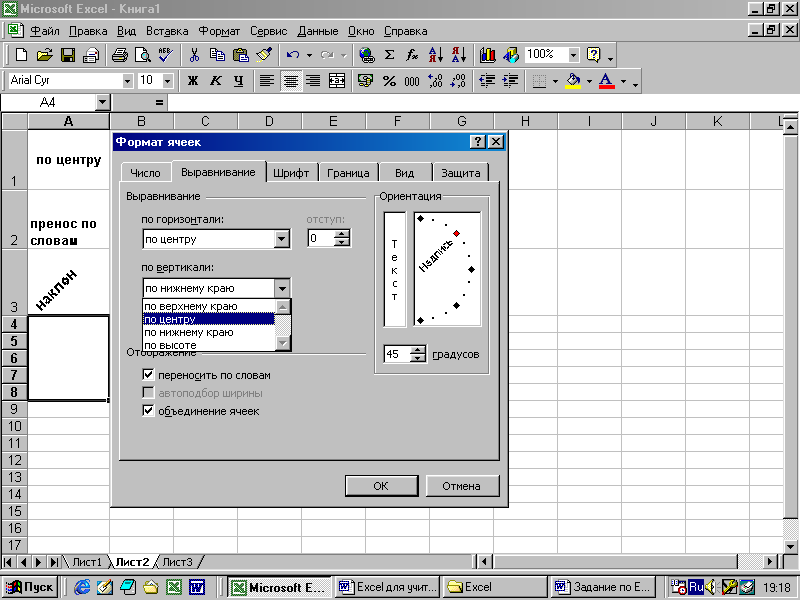Screen dimensions: 800x600
Task: Select 'по центру' in the vertical list
Action: 208,319
